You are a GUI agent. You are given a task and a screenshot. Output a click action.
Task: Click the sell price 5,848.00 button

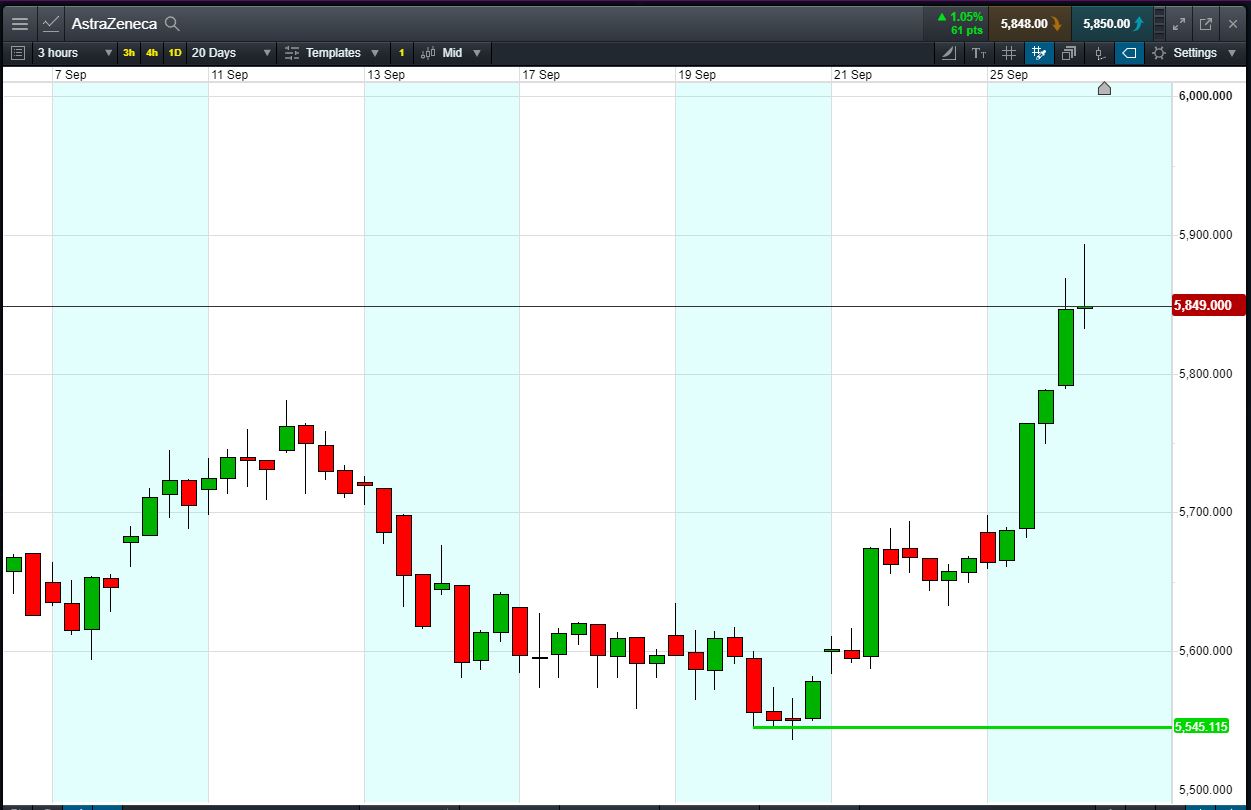click(1030, 23)
